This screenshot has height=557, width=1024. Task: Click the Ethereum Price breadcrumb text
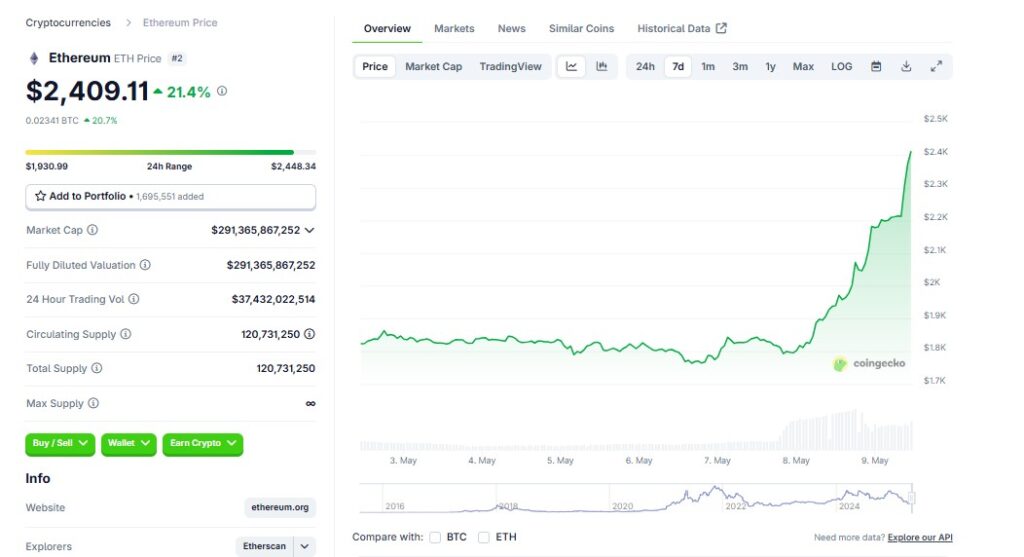coord(180,23)
